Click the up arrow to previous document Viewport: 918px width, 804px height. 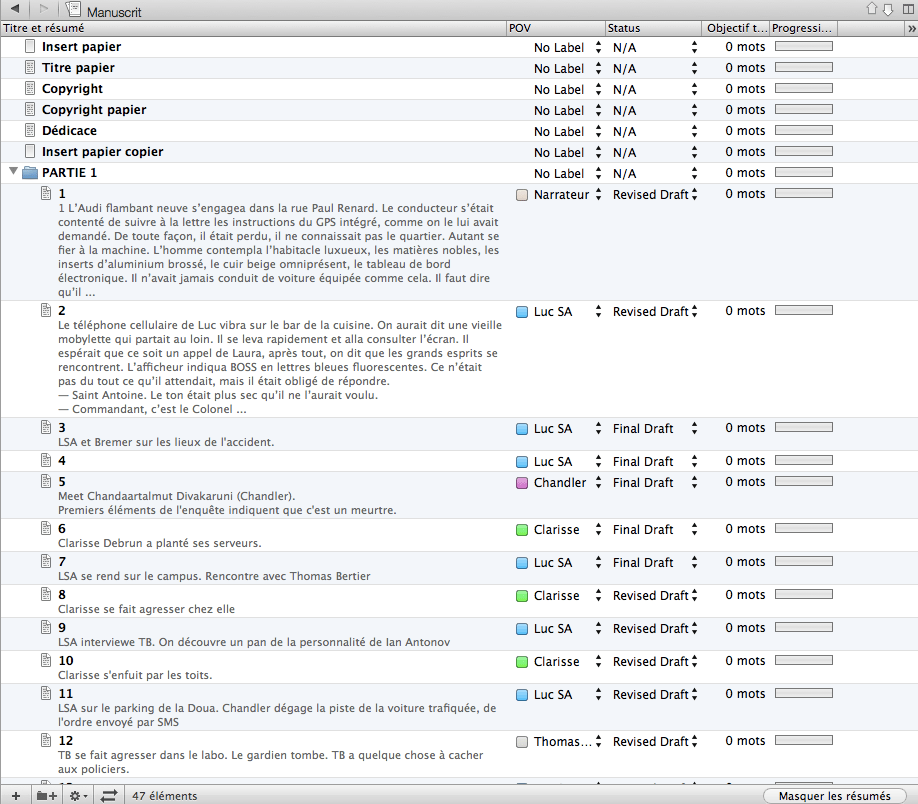coord(872,9)
